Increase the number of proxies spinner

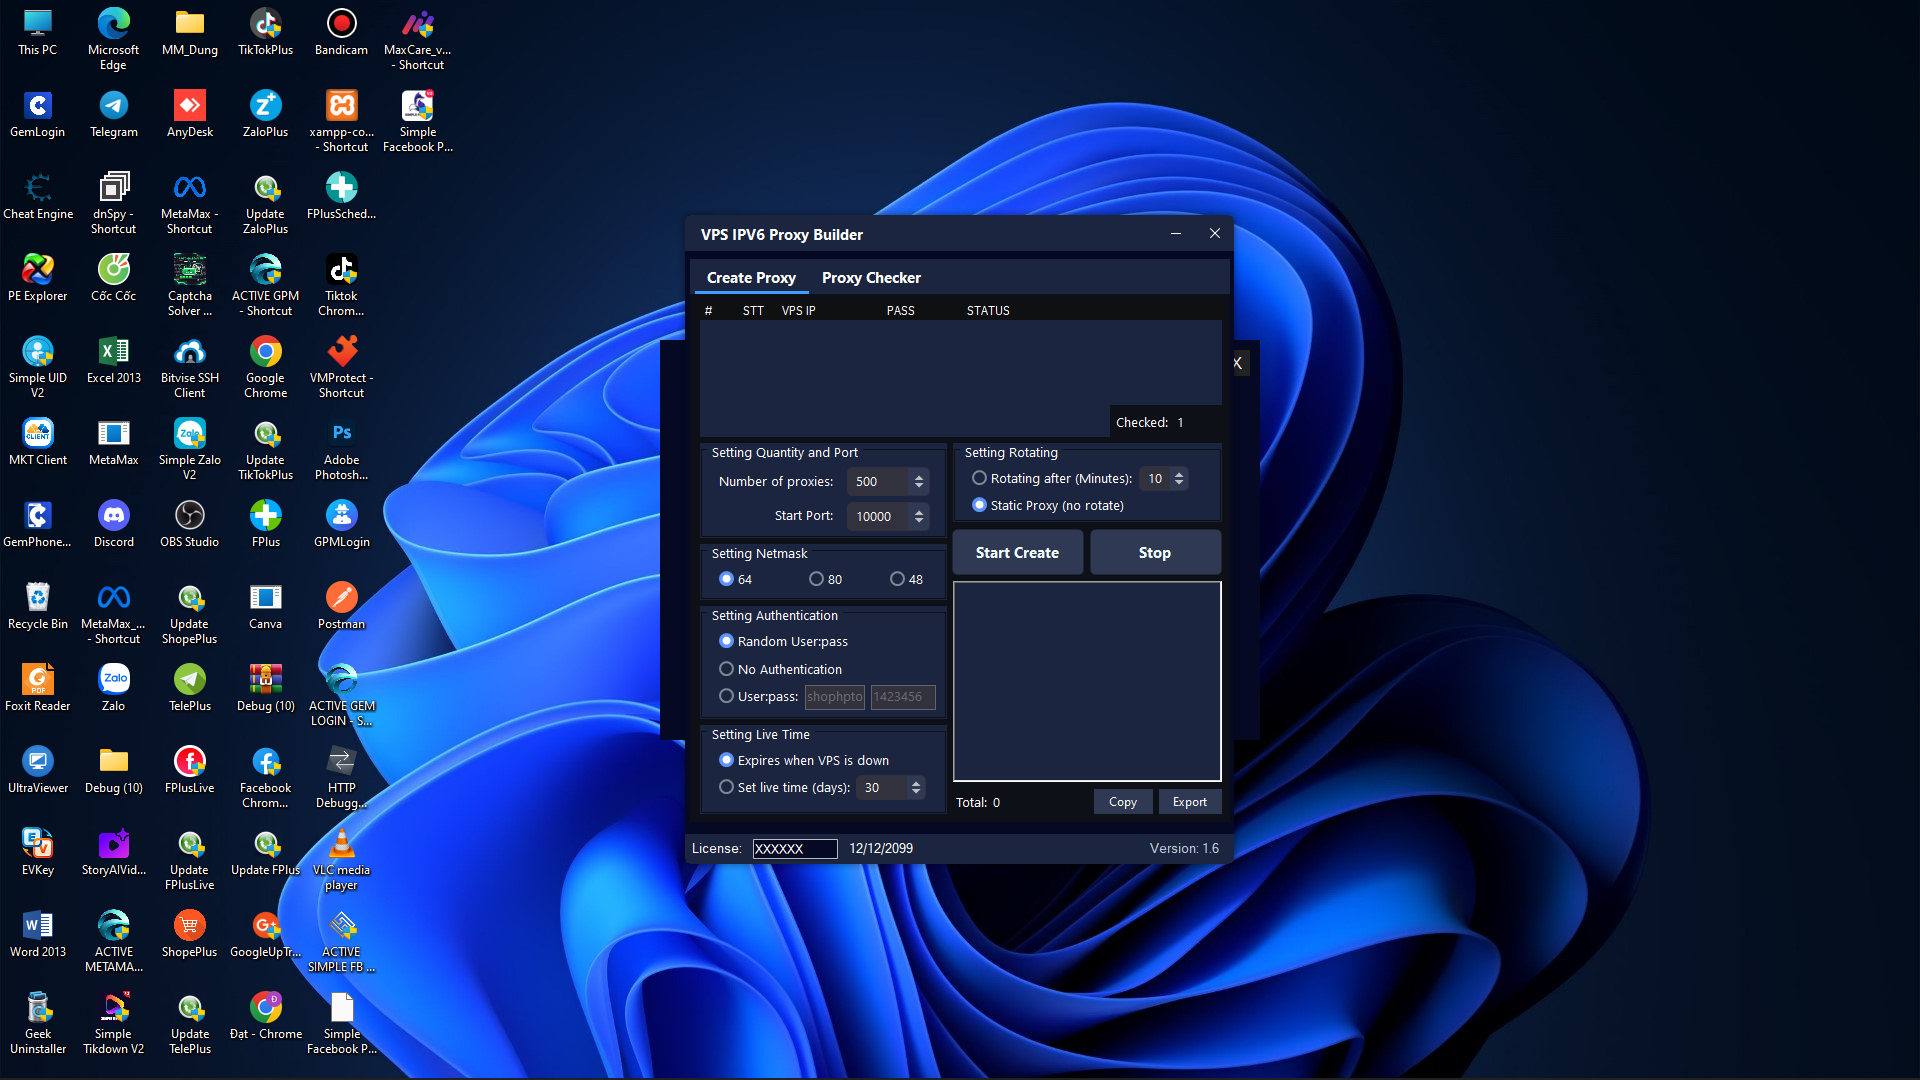point(919,477)
